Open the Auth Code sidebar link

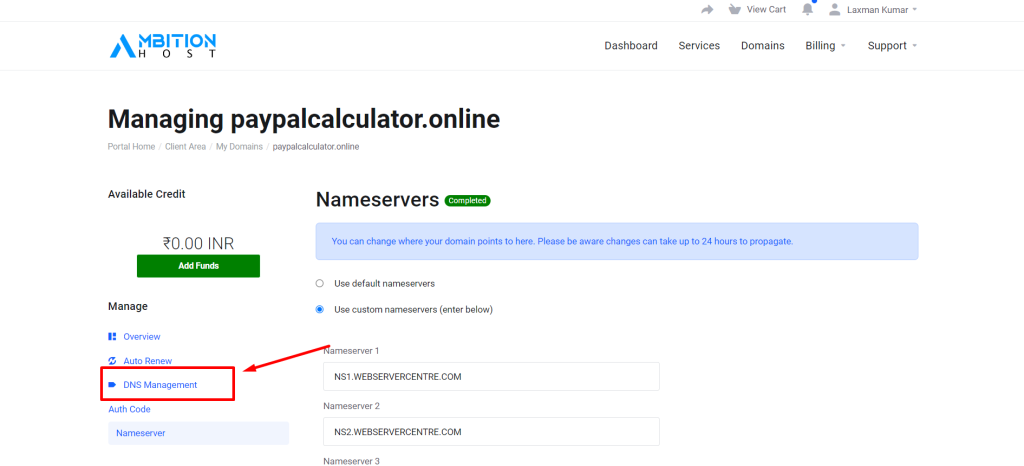coord(129,409)
